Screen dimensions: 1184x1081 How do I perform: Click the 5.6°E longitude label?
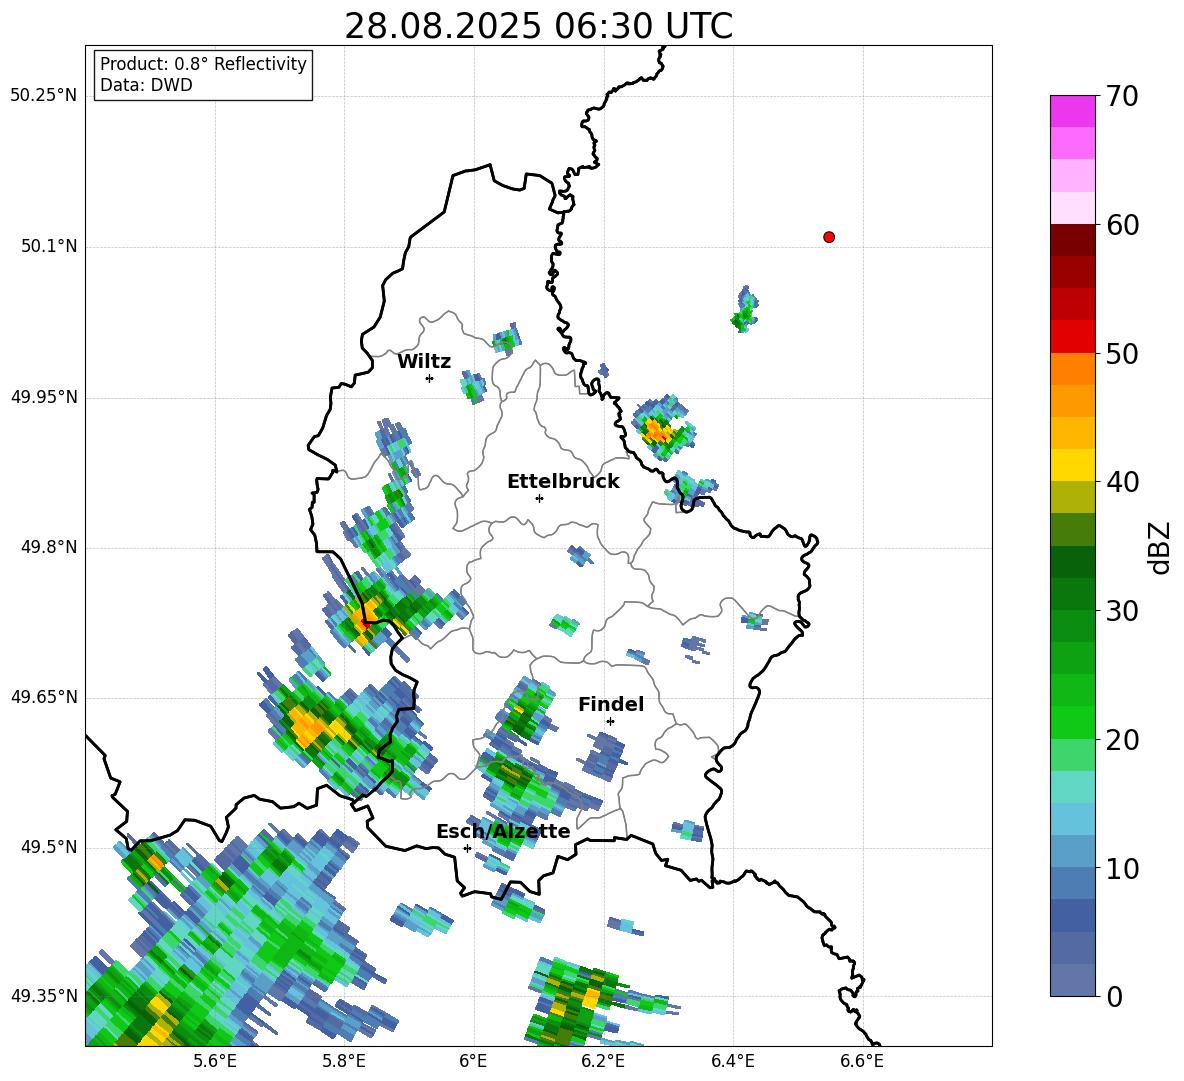click(x=215, y=1061)
